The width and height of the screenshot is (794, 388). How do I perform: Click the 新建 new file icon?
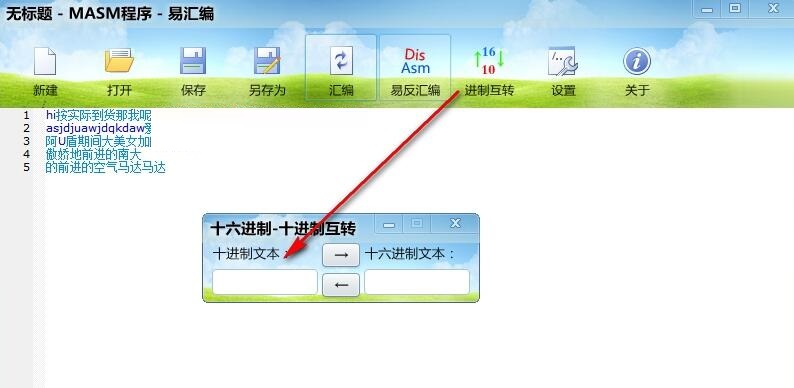click(x=45, y=61)
